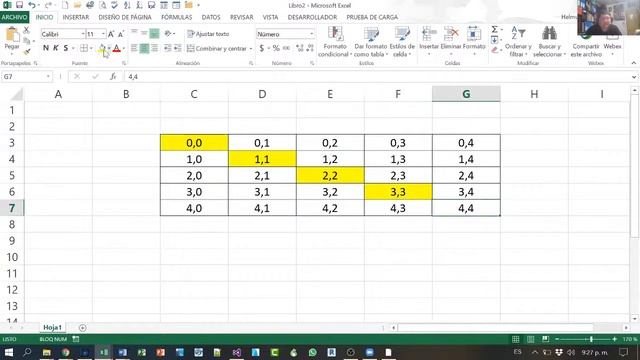This screenshot has height=360, width=640.
Task: Open Formato condicional menu
Action: tap(334, 42)
